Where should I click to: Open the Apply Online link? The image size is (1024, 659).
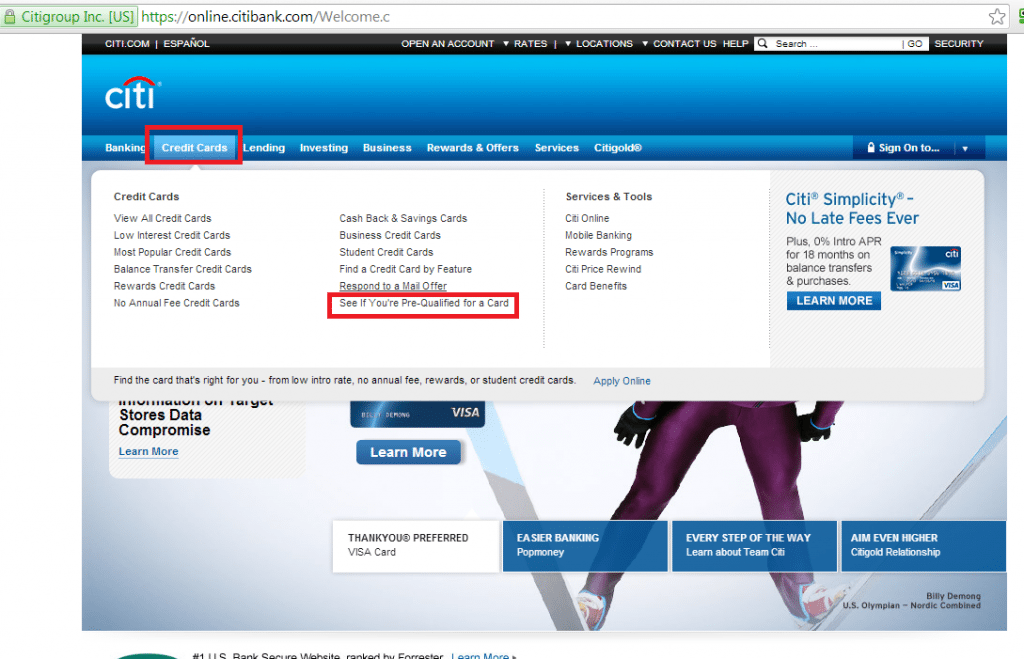pos(621,381)
